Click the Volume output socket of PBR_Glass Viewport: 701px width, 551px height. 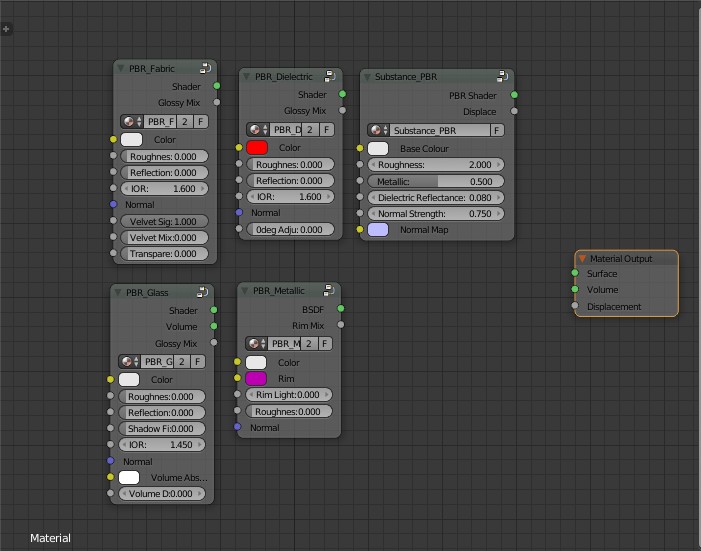[214, 326]
